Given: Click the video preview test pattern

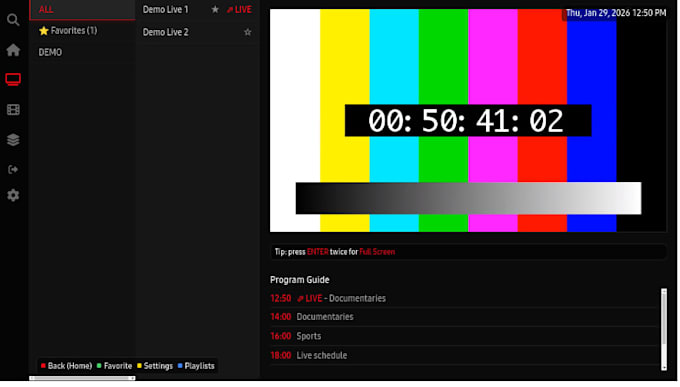Looking at the screenshot, I should 468,120.
